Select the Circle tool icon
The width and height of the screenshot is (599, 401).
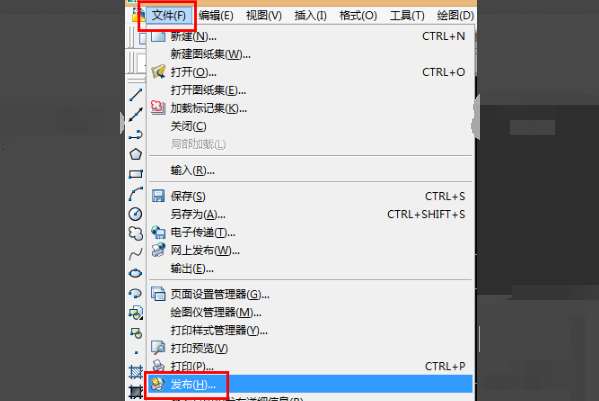[136, 214]
